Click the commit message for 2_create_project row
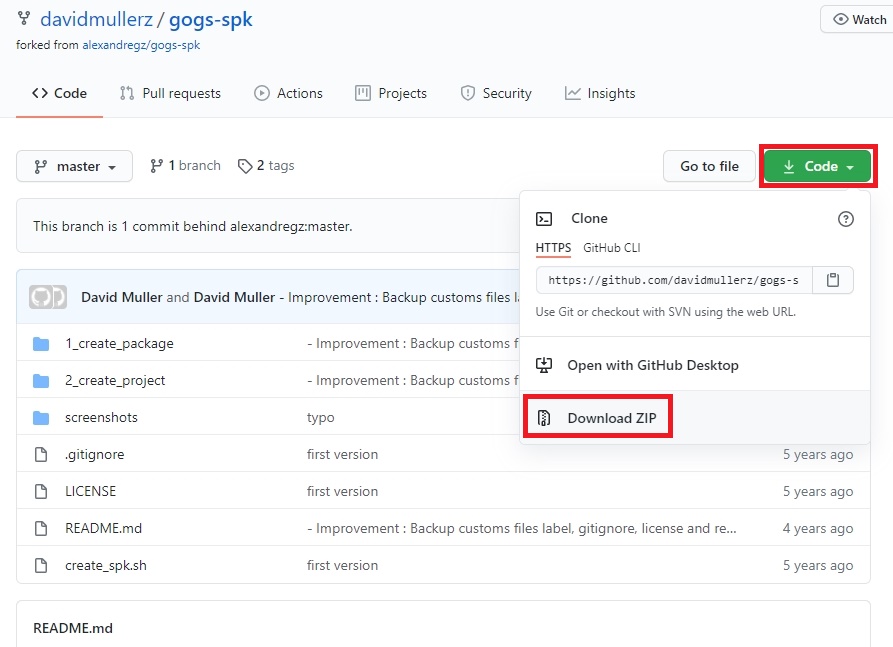Screen dimensions: 893x647 click(413, 381)
